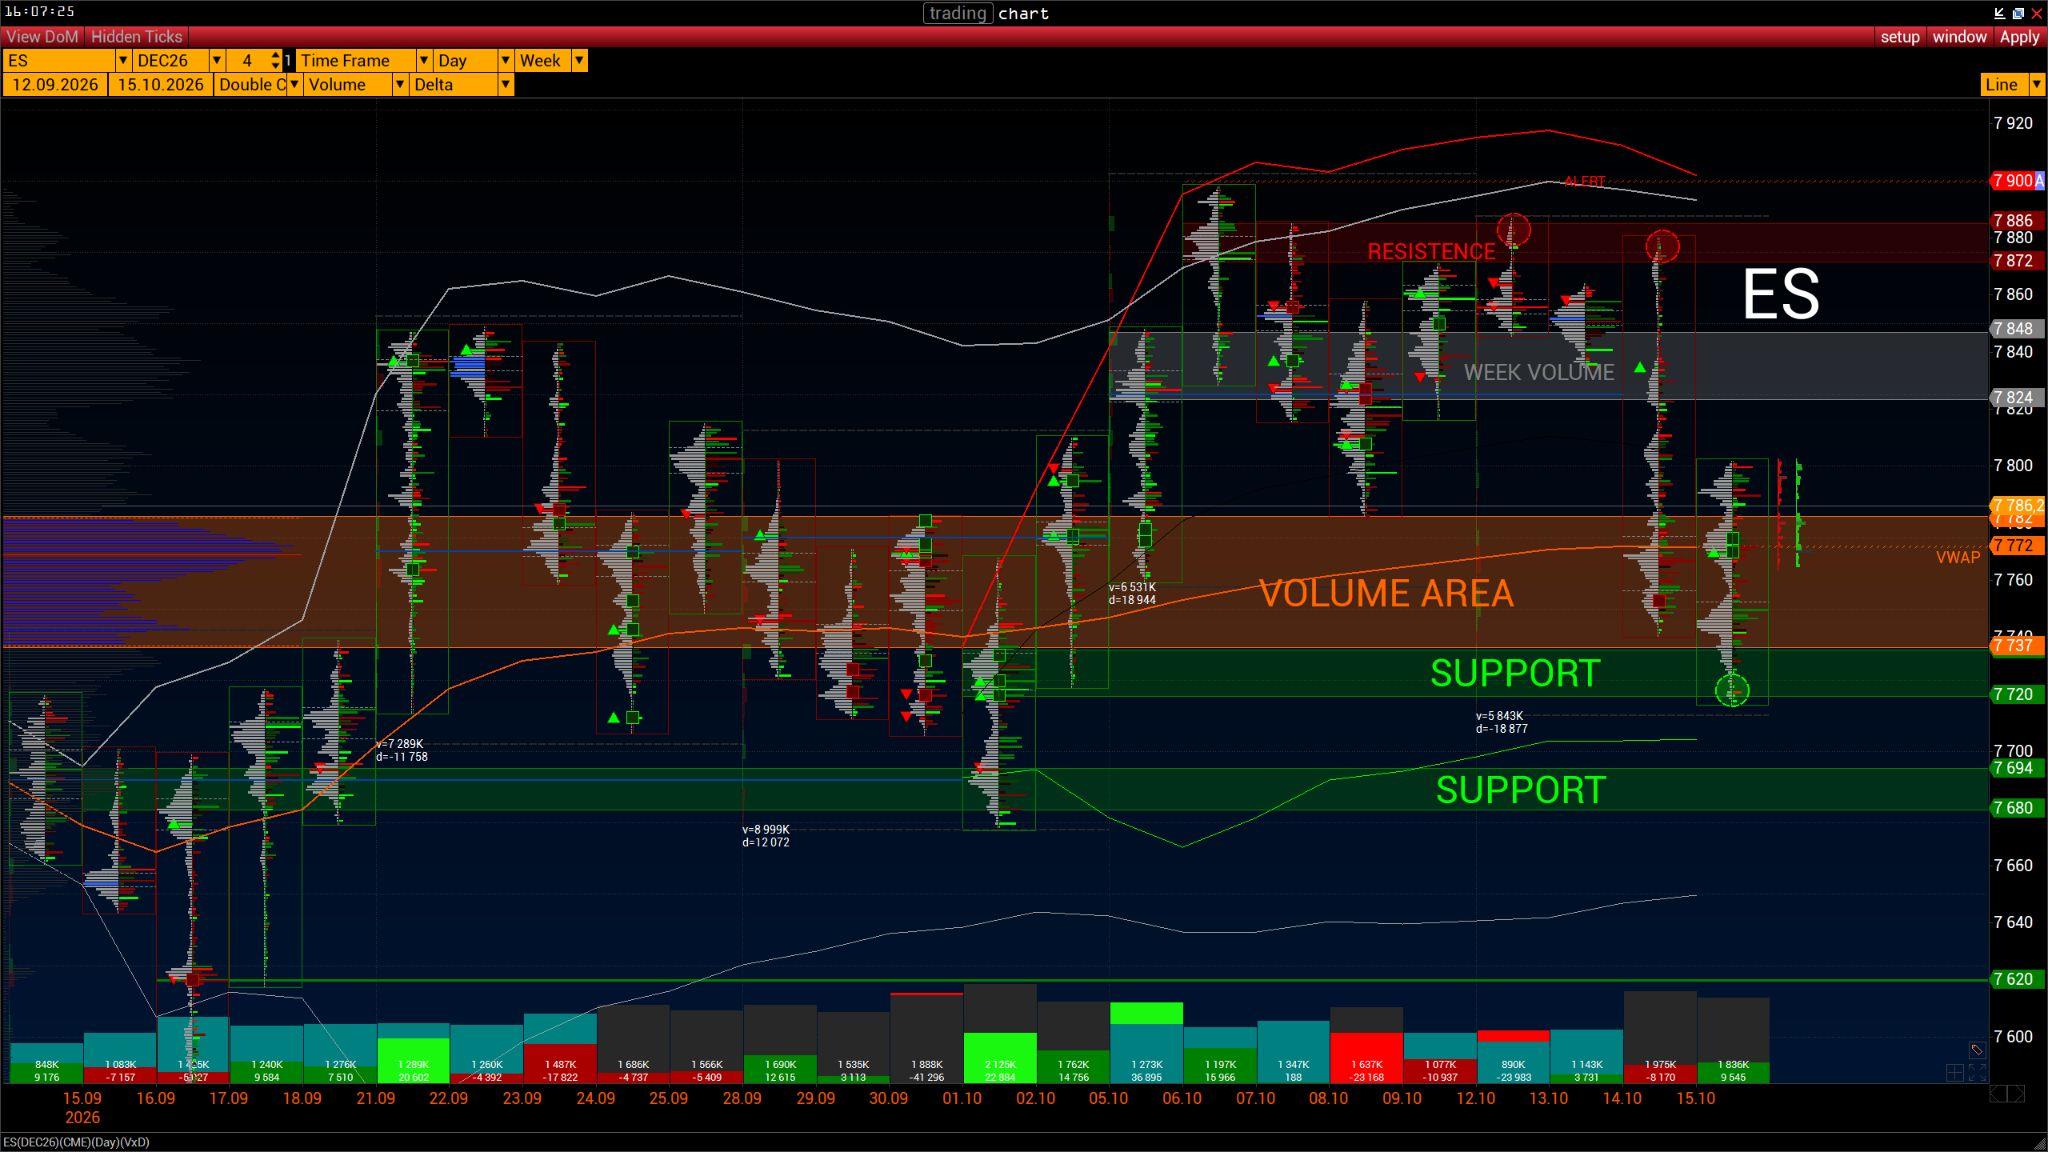Open the Line drawing tool dropdown
This screenshot has height=1152, width=2048.
pos(2036,85)
